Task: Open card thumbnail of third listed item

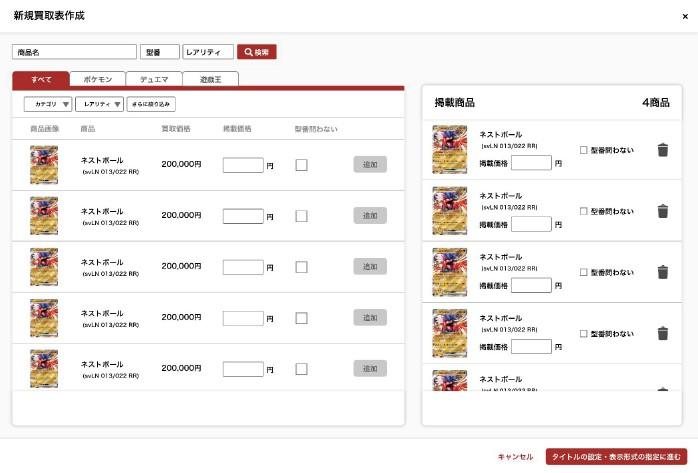Action: [x=450, y=272]
